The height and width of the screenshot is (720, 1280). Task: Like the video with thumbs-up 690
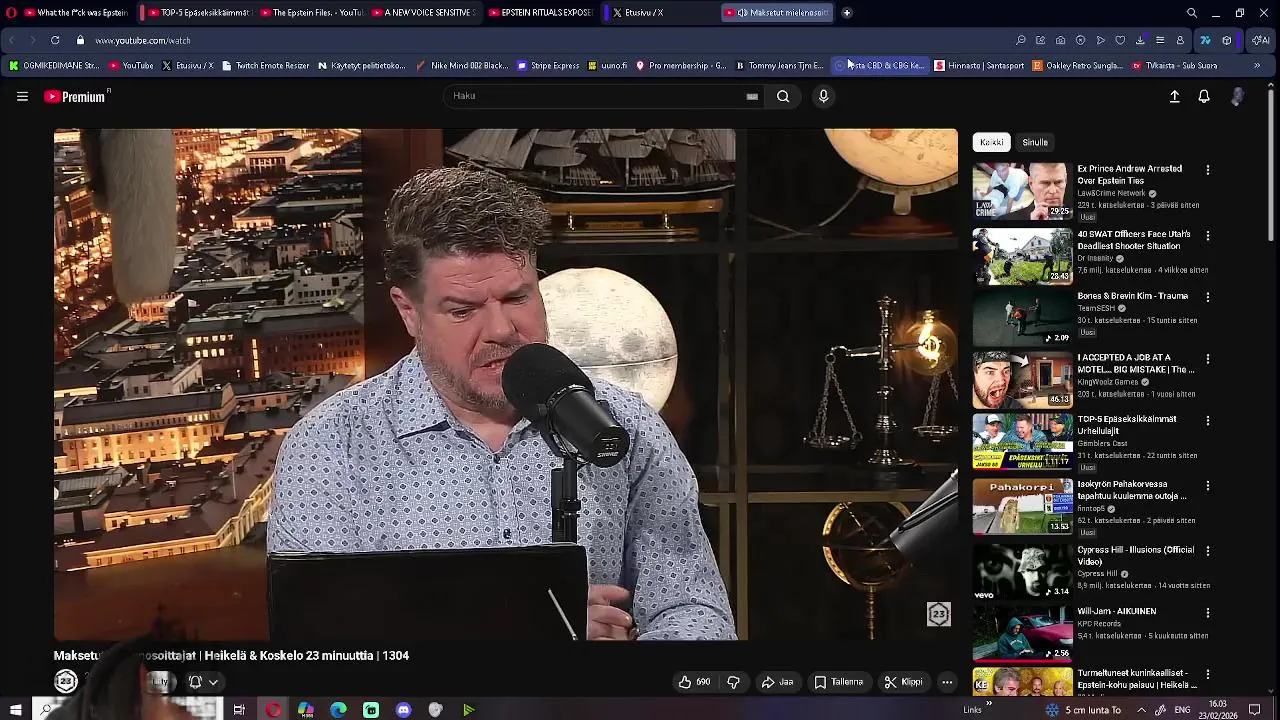[694, 682]
